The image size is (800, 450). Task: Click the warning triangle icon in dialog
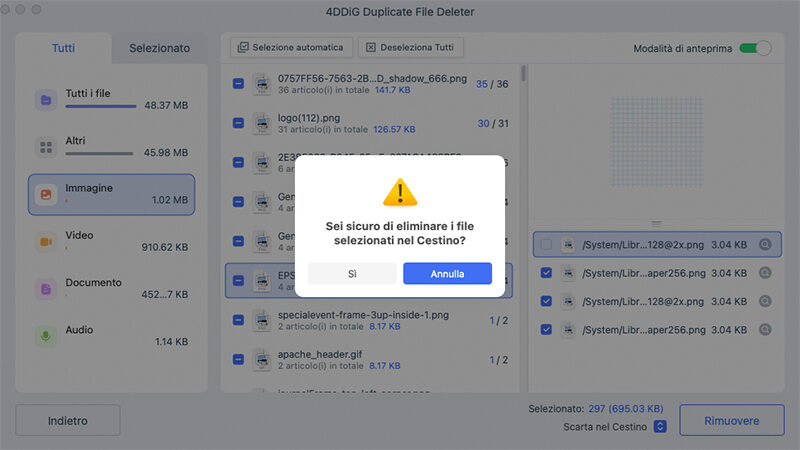(400, 192)
